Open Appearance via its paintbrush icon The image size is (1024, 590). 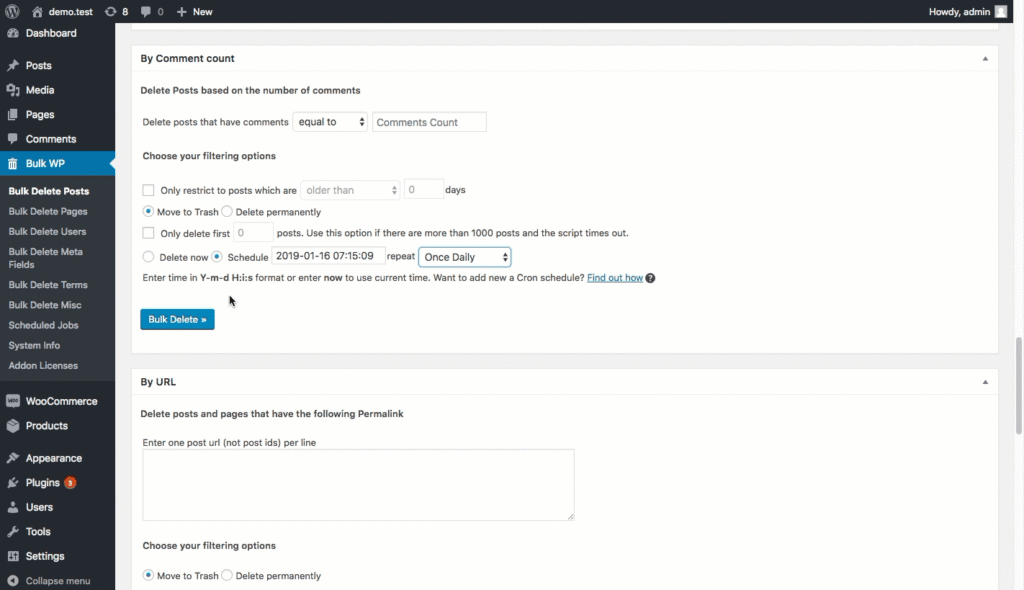14,457
